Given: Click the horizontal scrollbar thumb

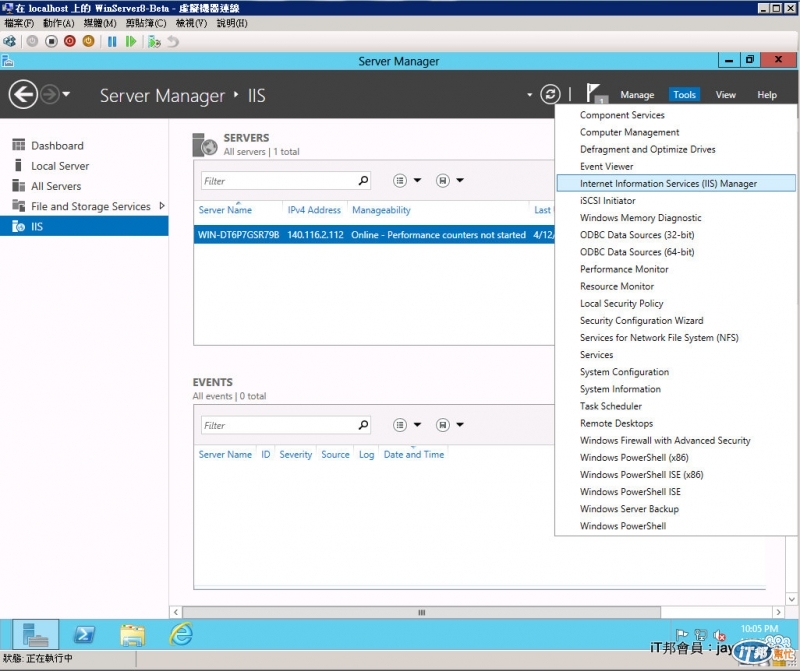Looking at the screenshot, I should tap(421, 612).
